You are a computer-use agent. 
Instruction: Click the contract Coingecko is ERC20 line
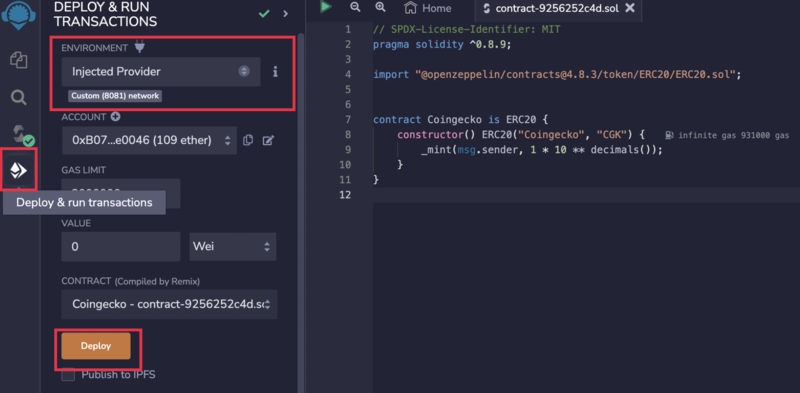[460, 120]
